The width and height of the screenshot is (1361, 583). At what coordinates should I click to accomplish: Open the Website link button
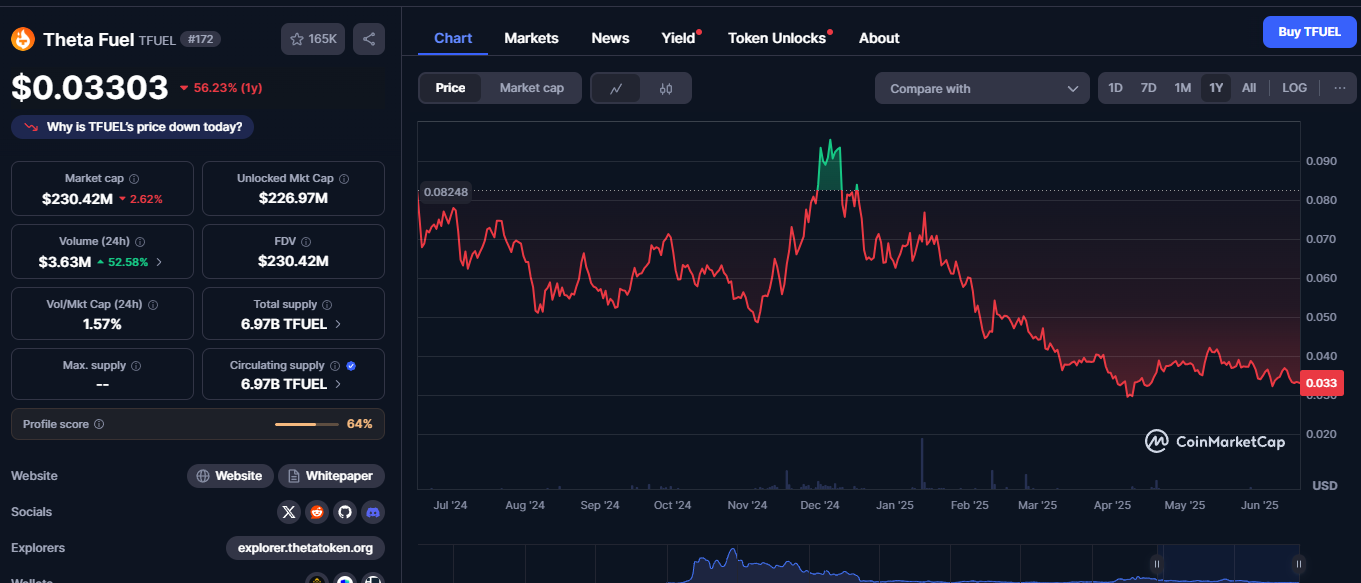230,476
